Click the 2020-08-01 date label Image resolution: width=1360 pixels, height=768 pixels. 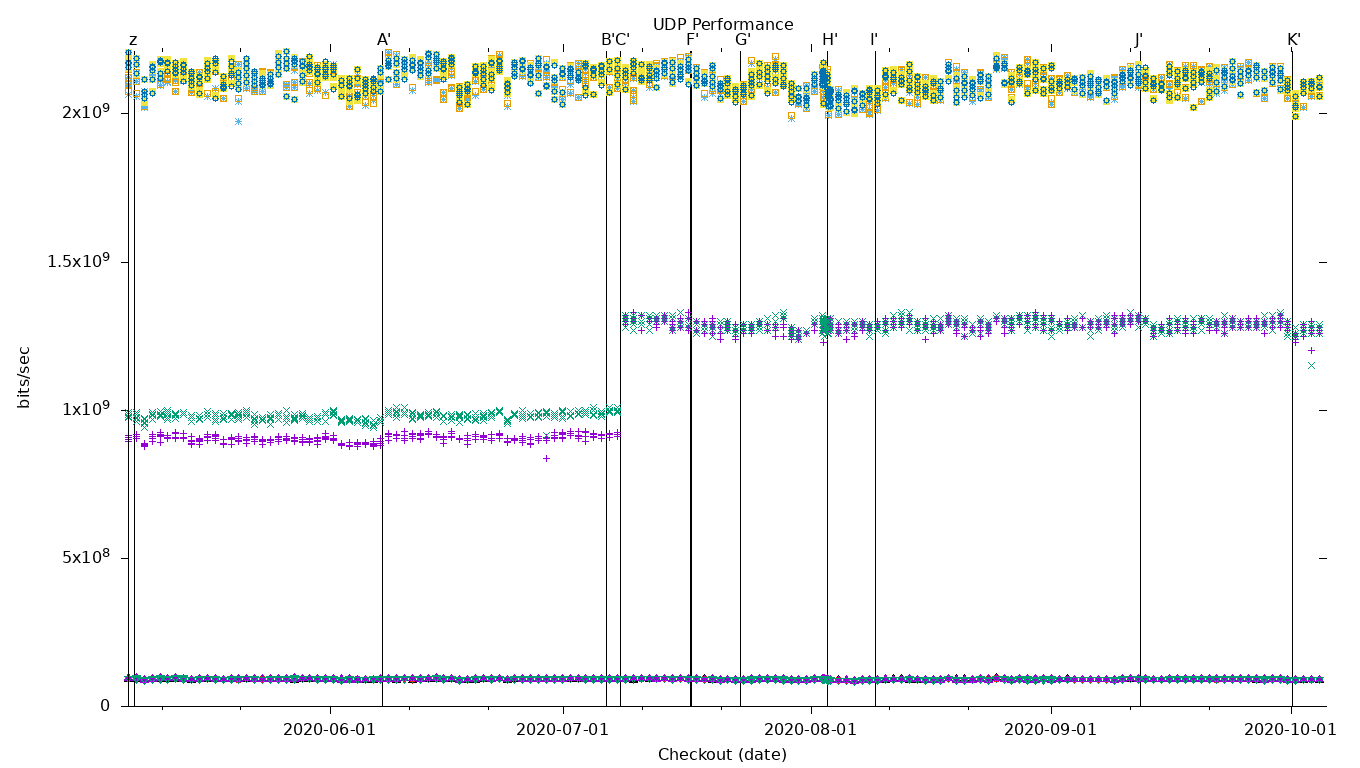pyautogui.click(x=810, y=730)
